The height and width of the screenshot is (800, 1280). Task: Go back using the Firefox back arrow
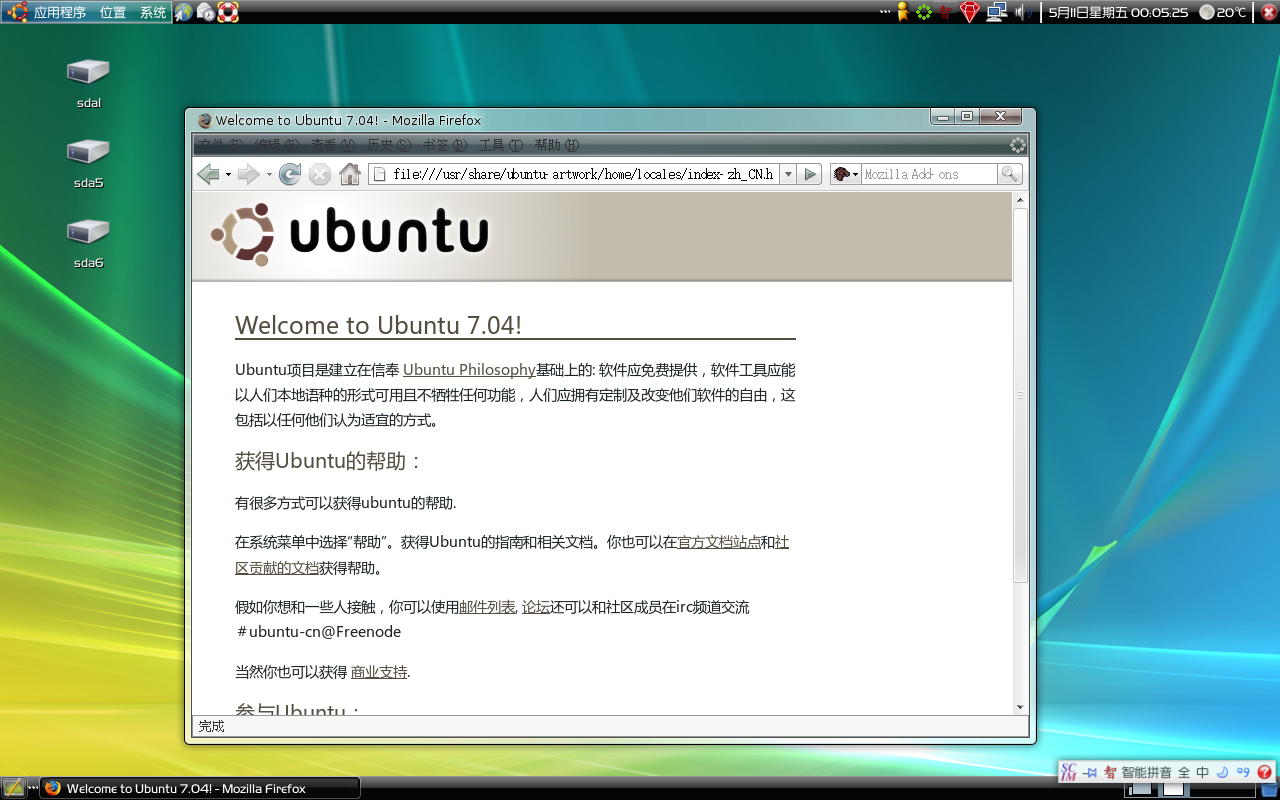[x=209, y=174]
